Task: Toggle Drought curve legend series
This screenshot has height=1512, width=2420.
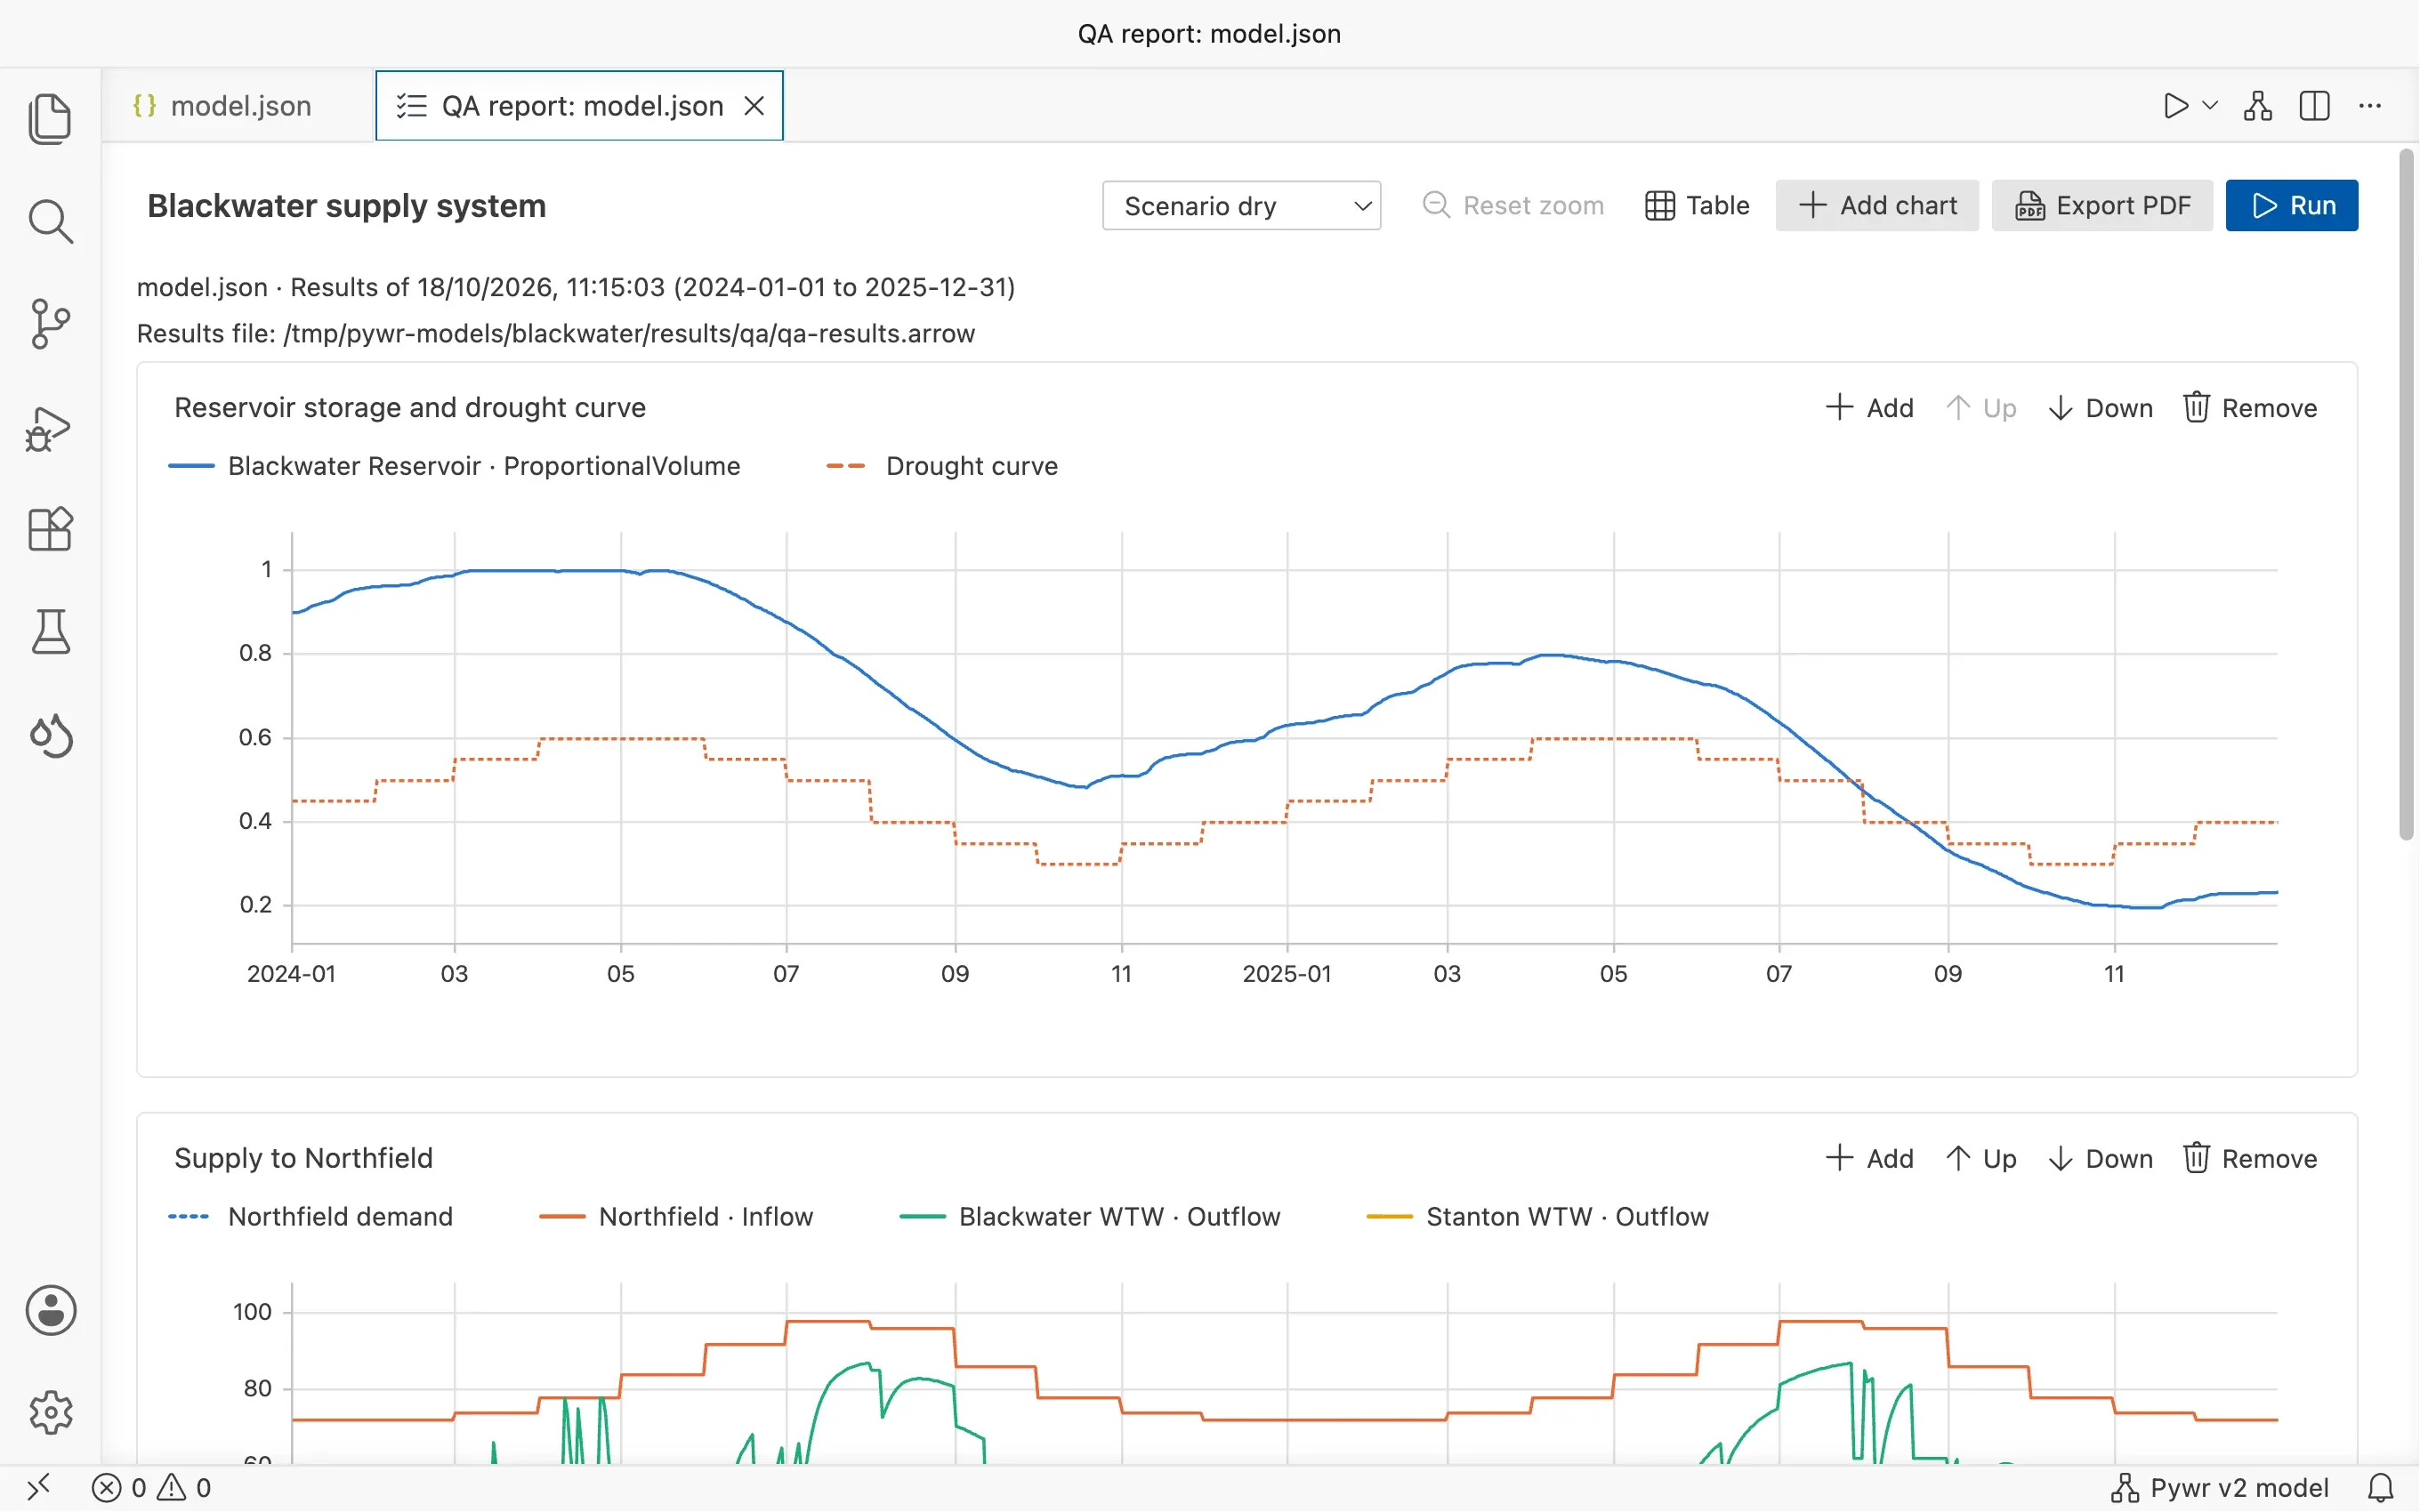Action: coord(942,466)
